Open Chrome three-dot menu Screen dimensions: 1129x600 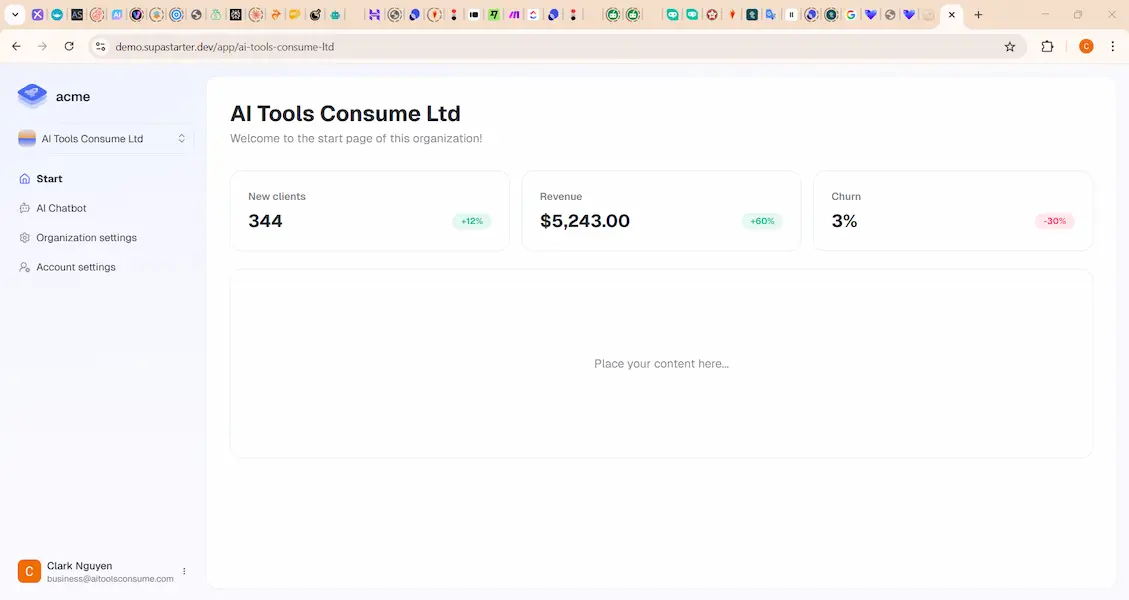1113,47
